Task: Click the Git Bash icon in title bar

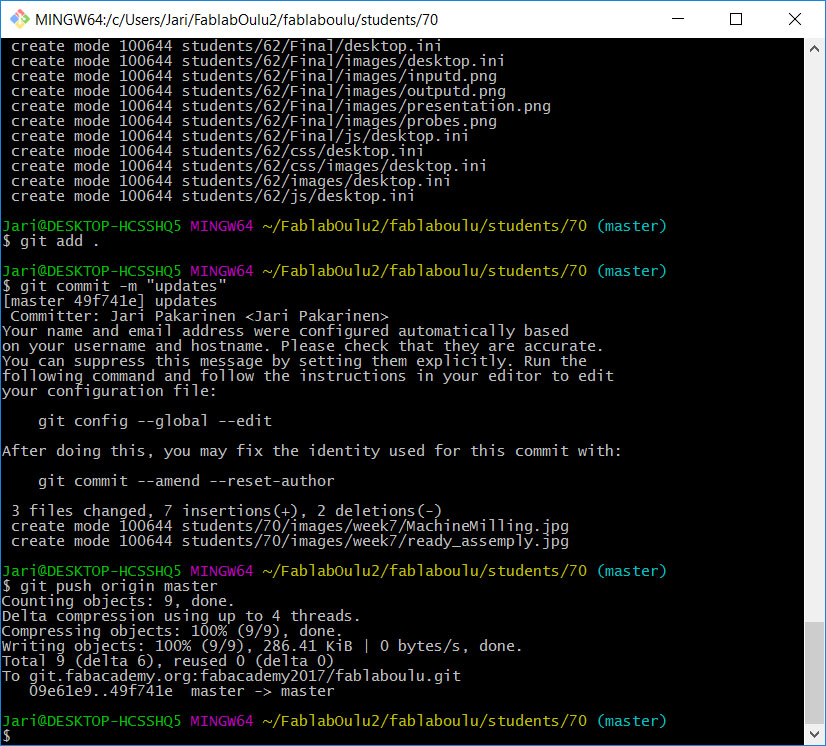Action: click(20, 19)
